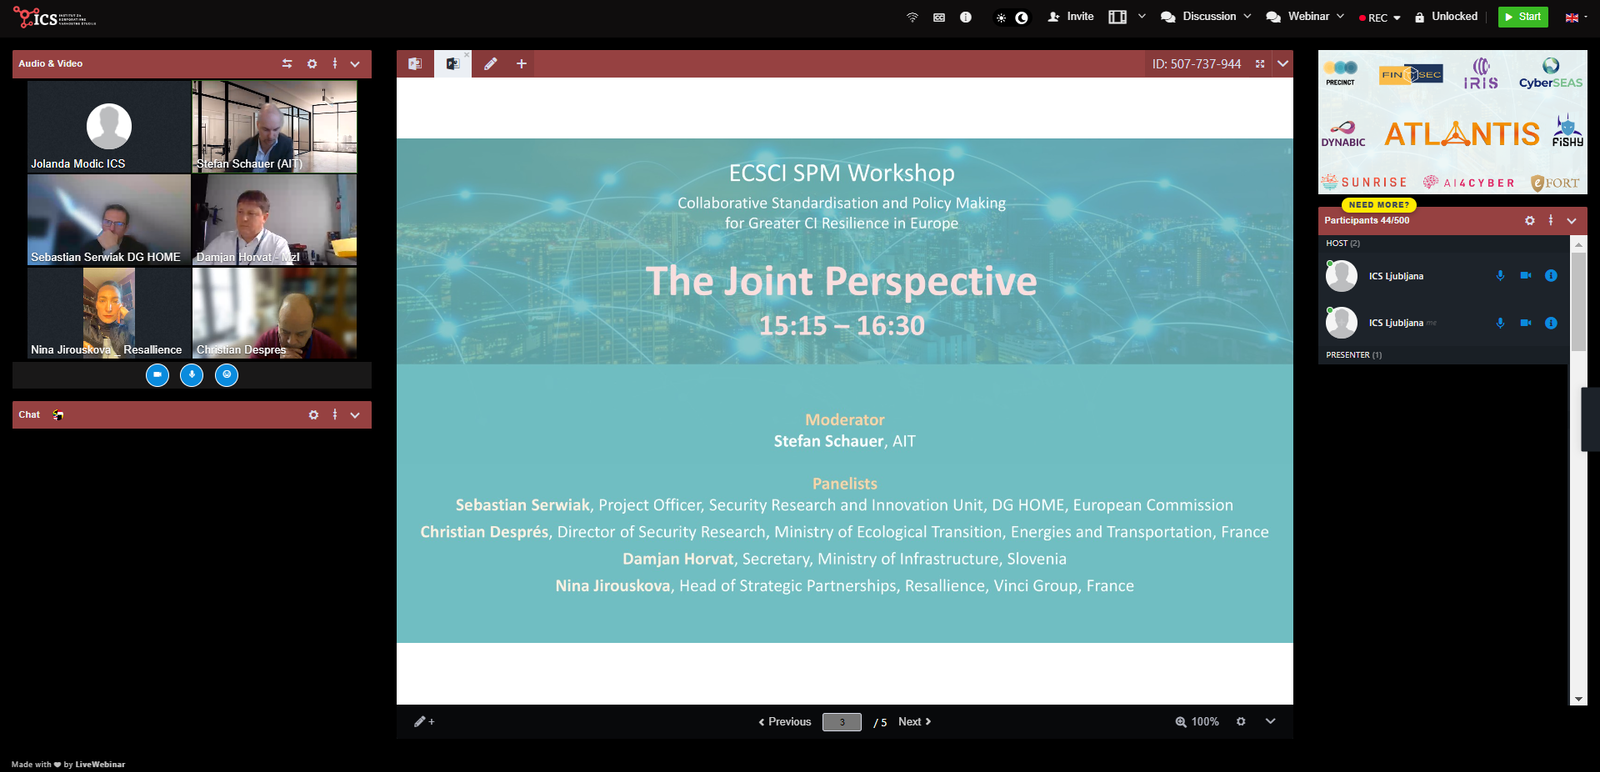The height and width of the screenshot is (772, 1600).
Task: Open the language flag selector
Action: [x=1576, y=17]
